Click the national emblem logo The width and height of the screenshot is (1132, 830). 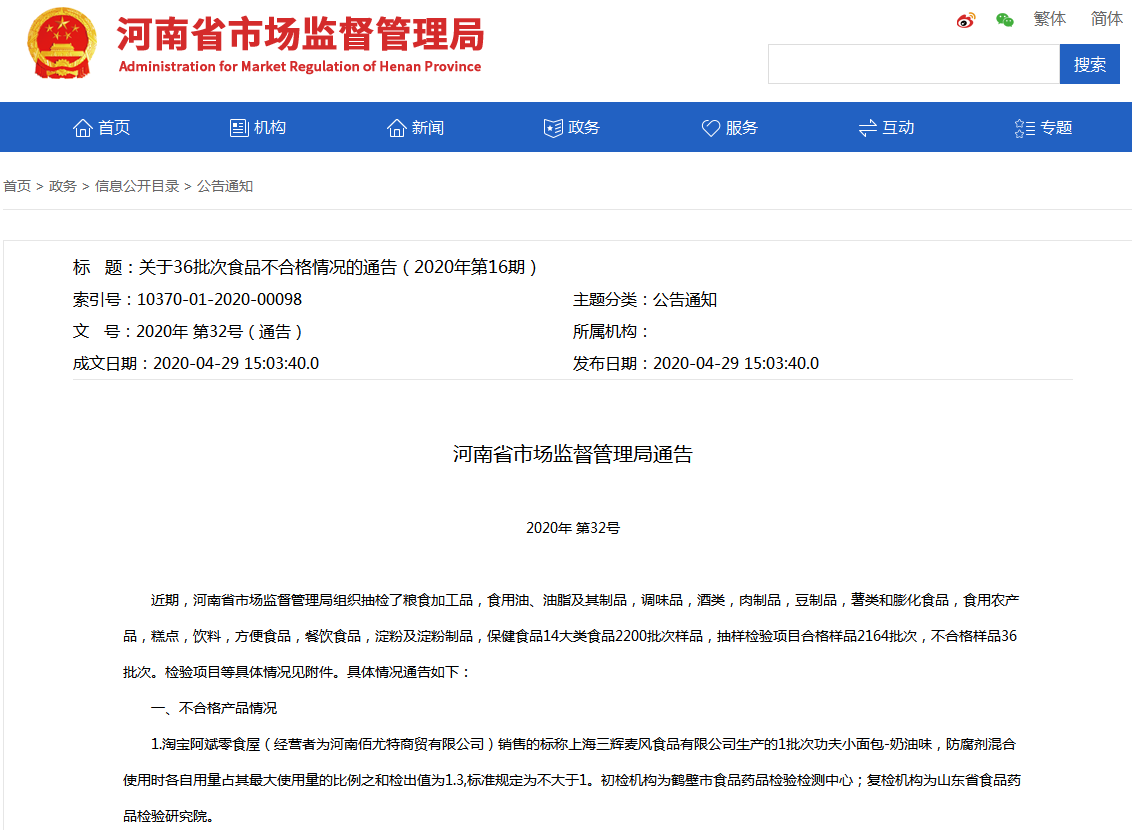click(x=59, y=42)
